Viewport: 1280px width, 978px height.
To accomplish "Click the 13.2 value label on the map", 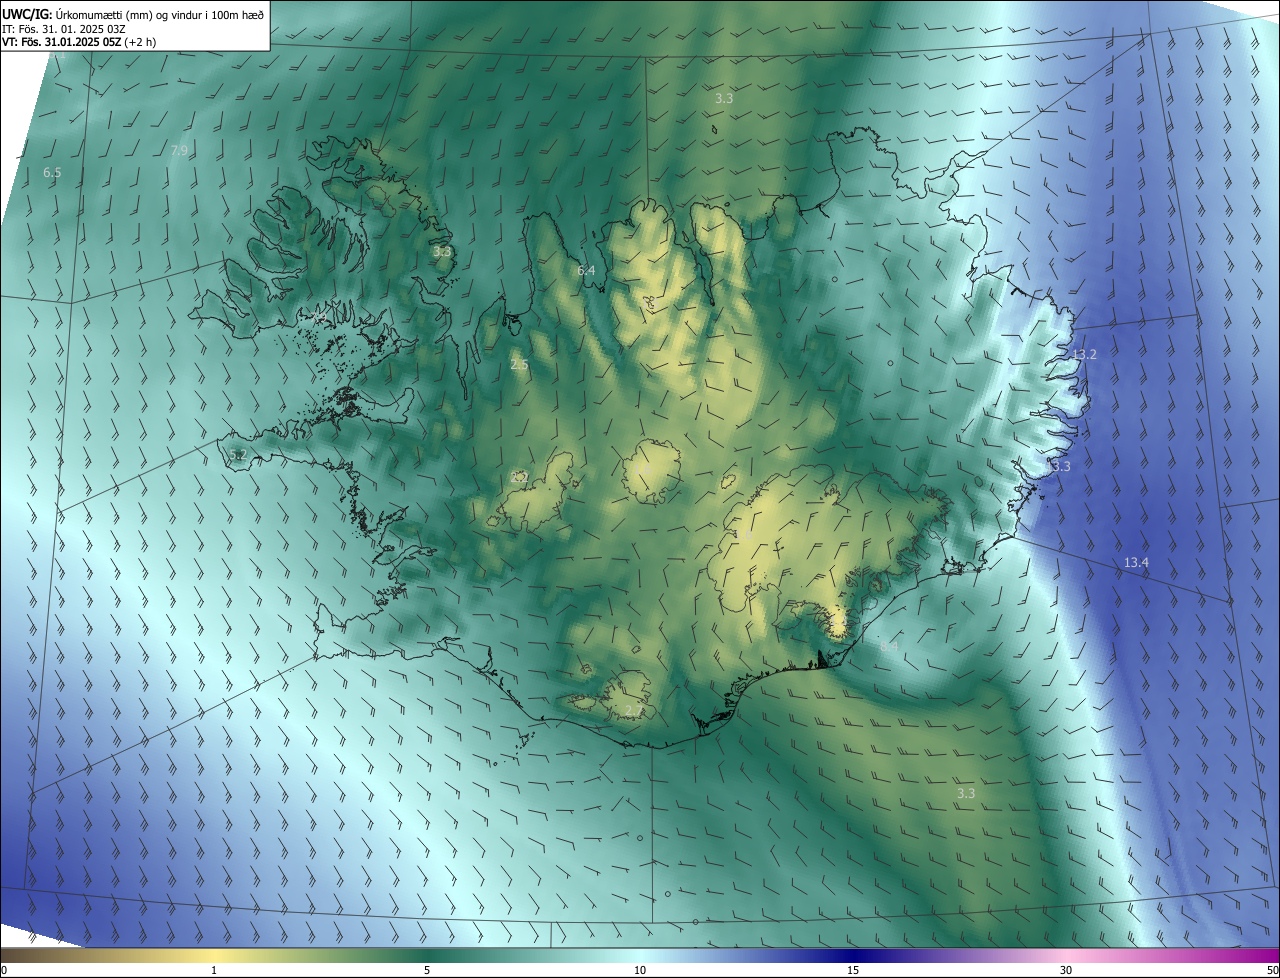I will 1084,355.
